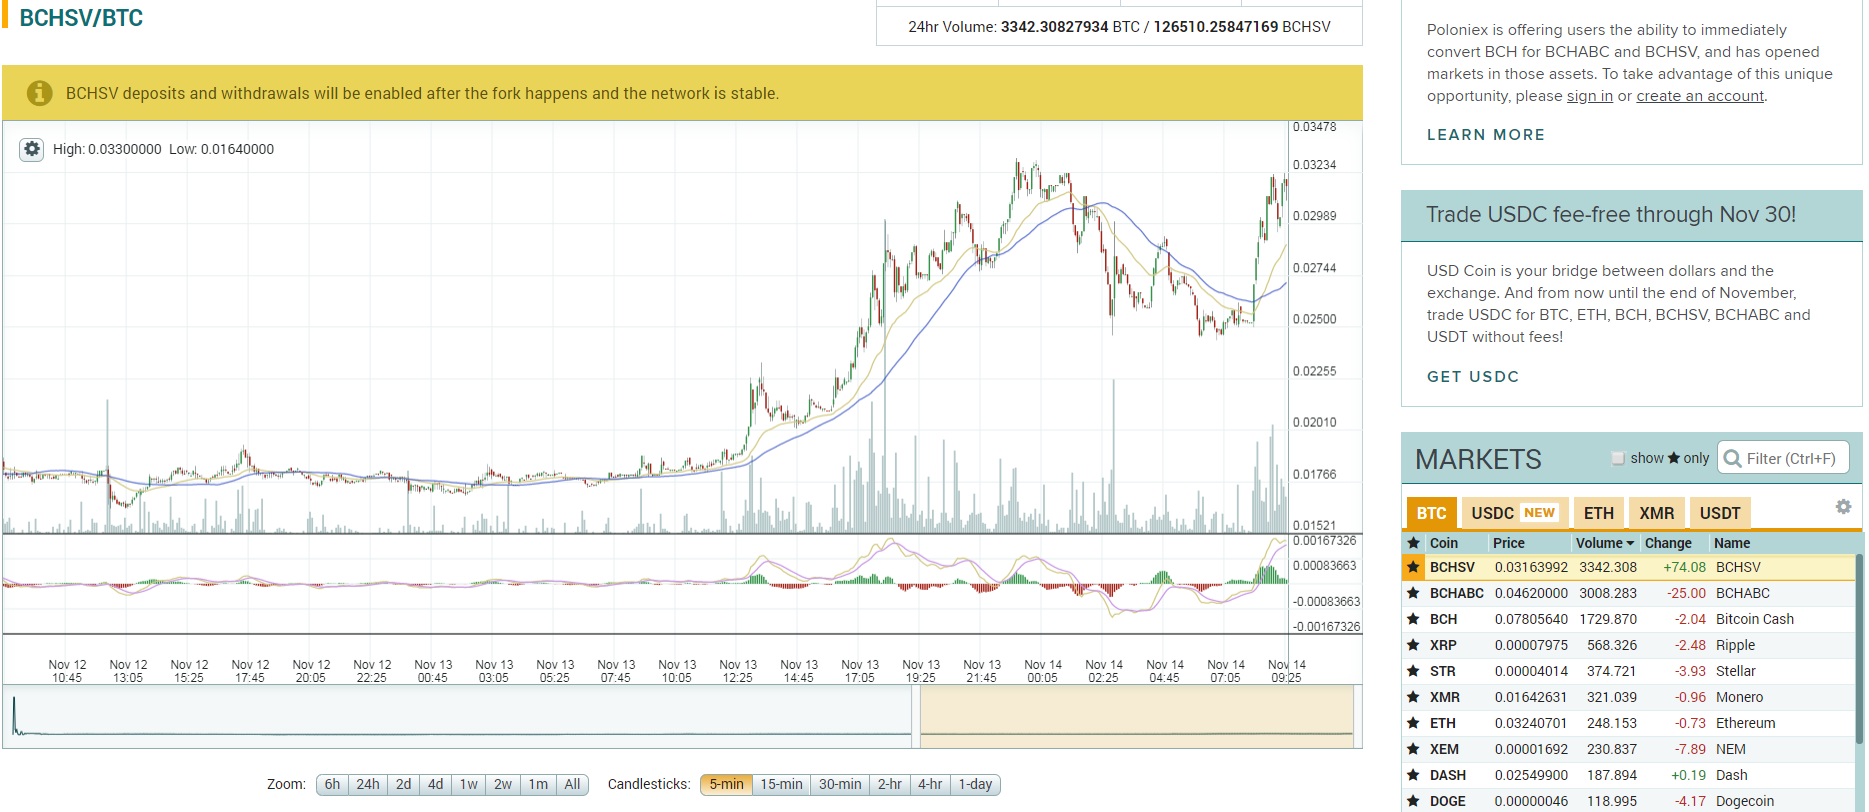Toggle favorite star for BCH row
The height and width of the screenshot is (812, 1869).
1413,619
